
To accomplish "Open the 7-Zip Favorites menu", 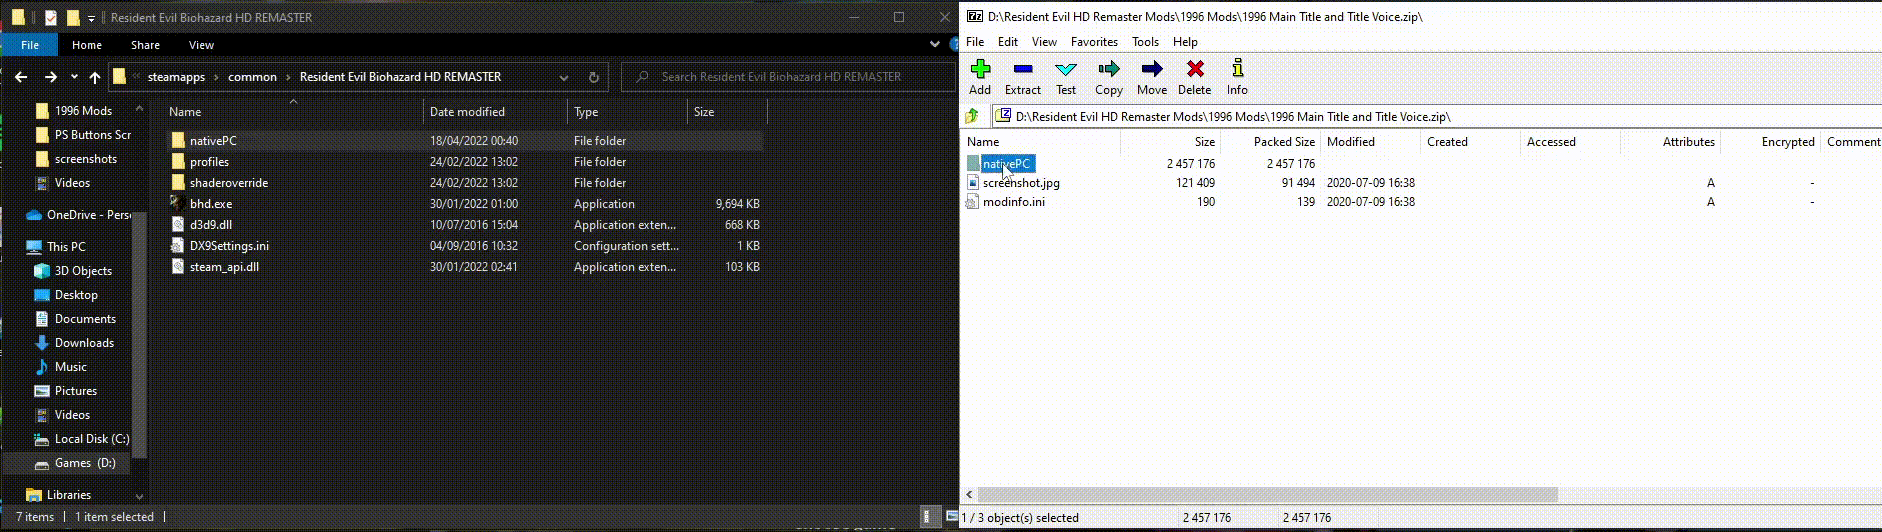I will point(1094,42).
